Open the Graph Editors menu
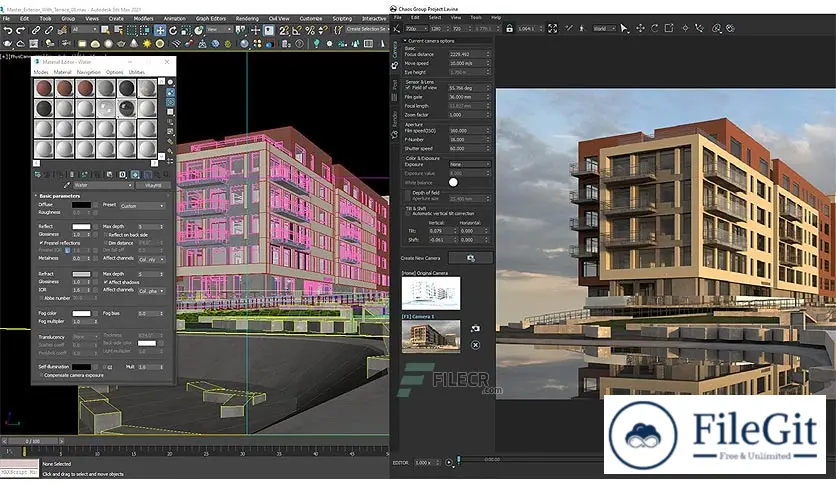This screenshot has width=836, height=484. 211,19
